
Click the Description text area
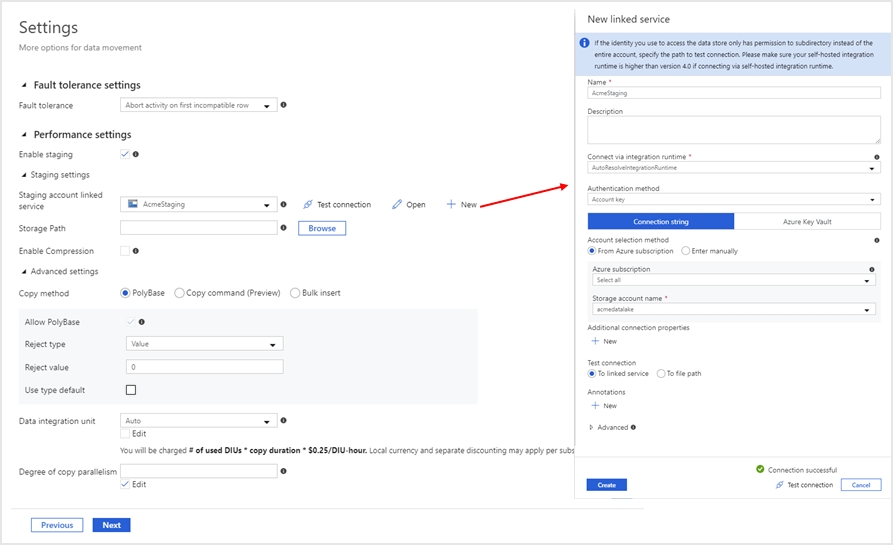(x=734, y=130)
